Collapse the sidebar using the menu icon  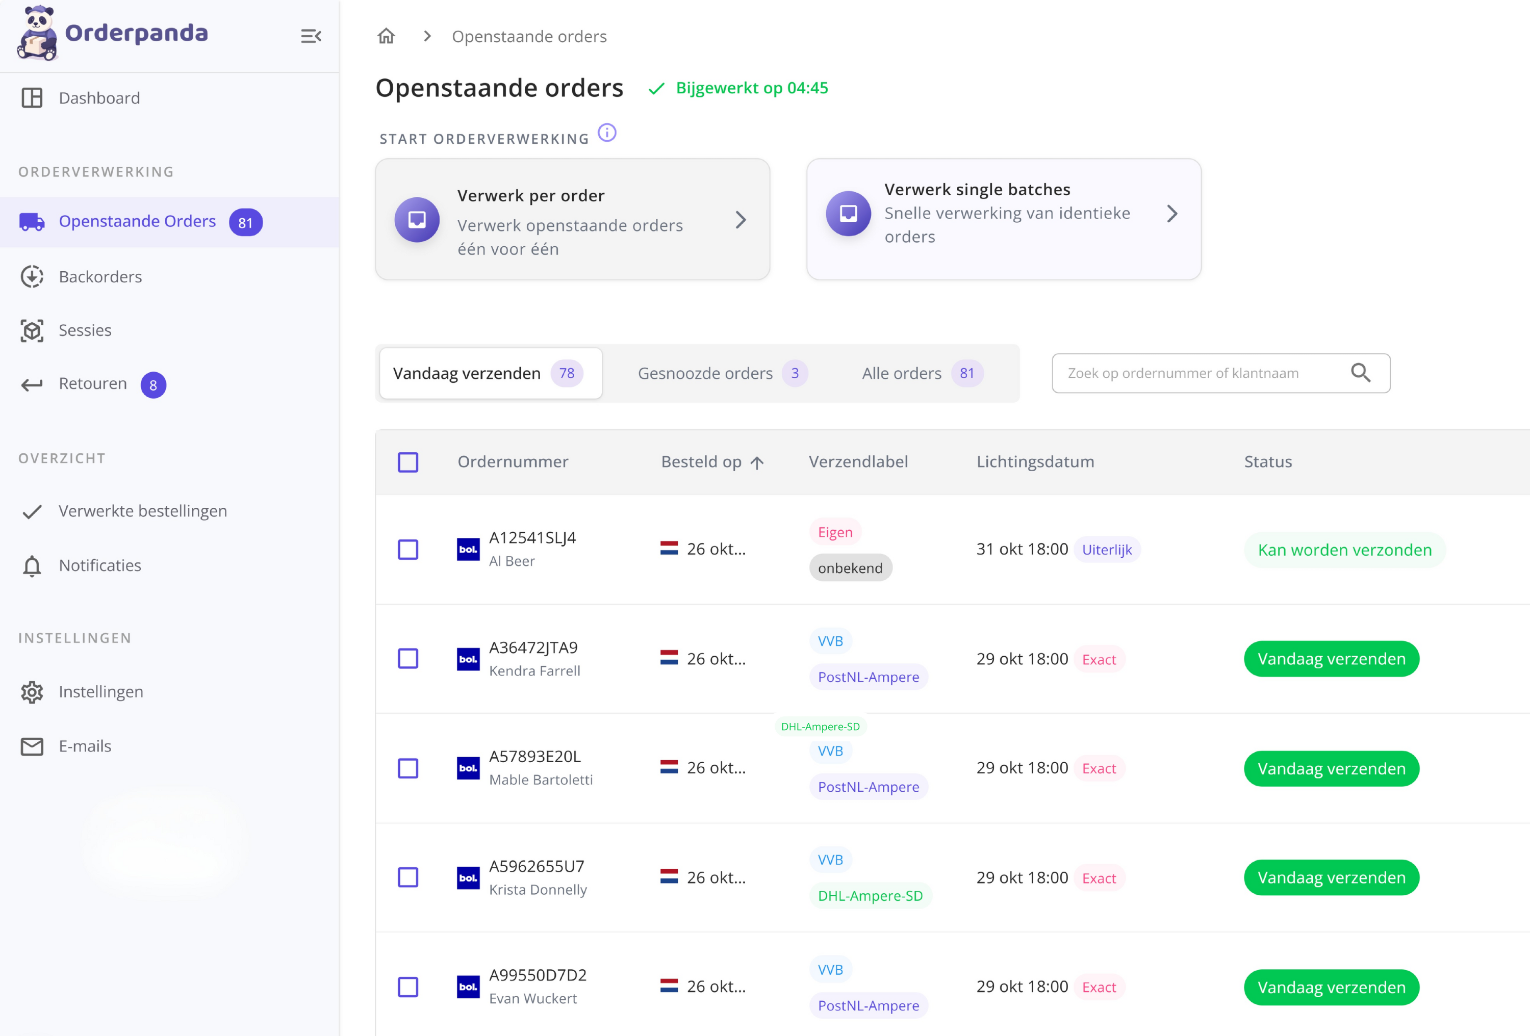[311, 36]
